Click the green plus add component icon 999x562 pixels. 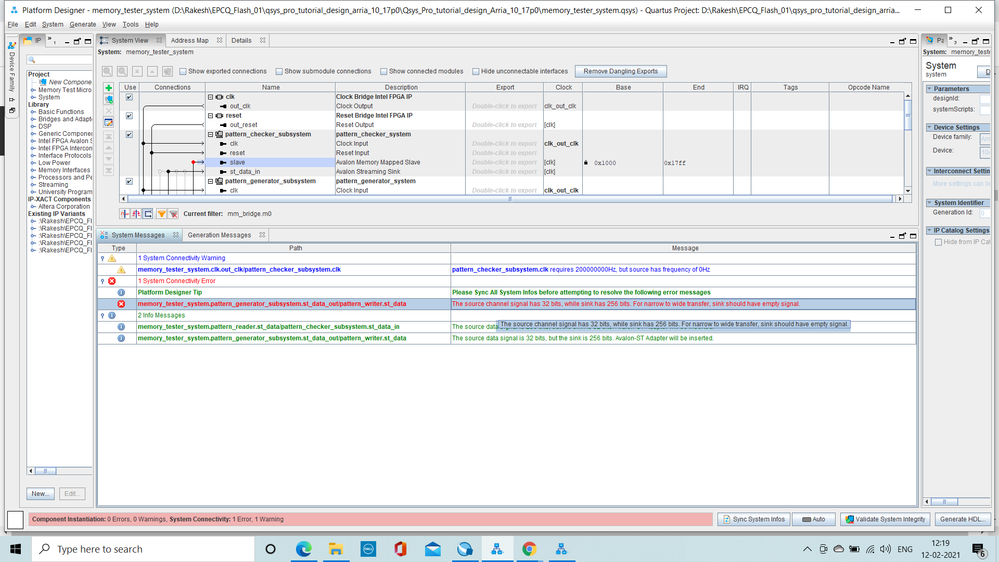108,88
